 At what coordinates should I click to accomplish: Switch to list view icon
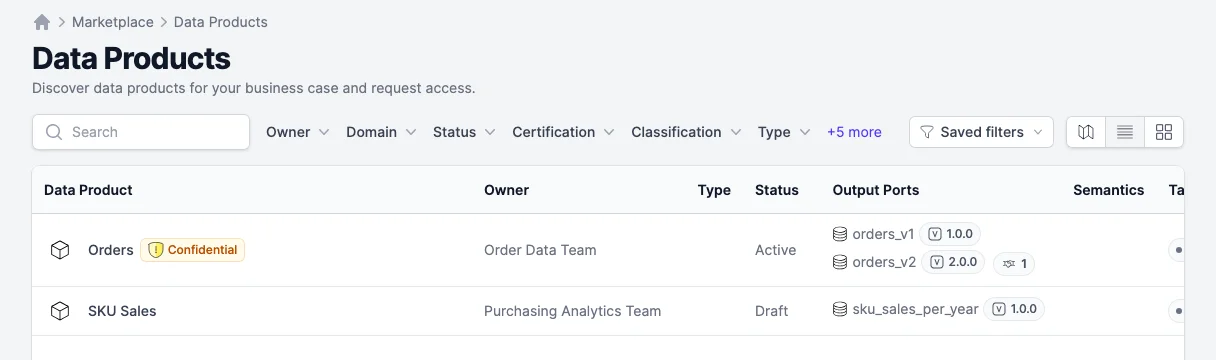1125,132
